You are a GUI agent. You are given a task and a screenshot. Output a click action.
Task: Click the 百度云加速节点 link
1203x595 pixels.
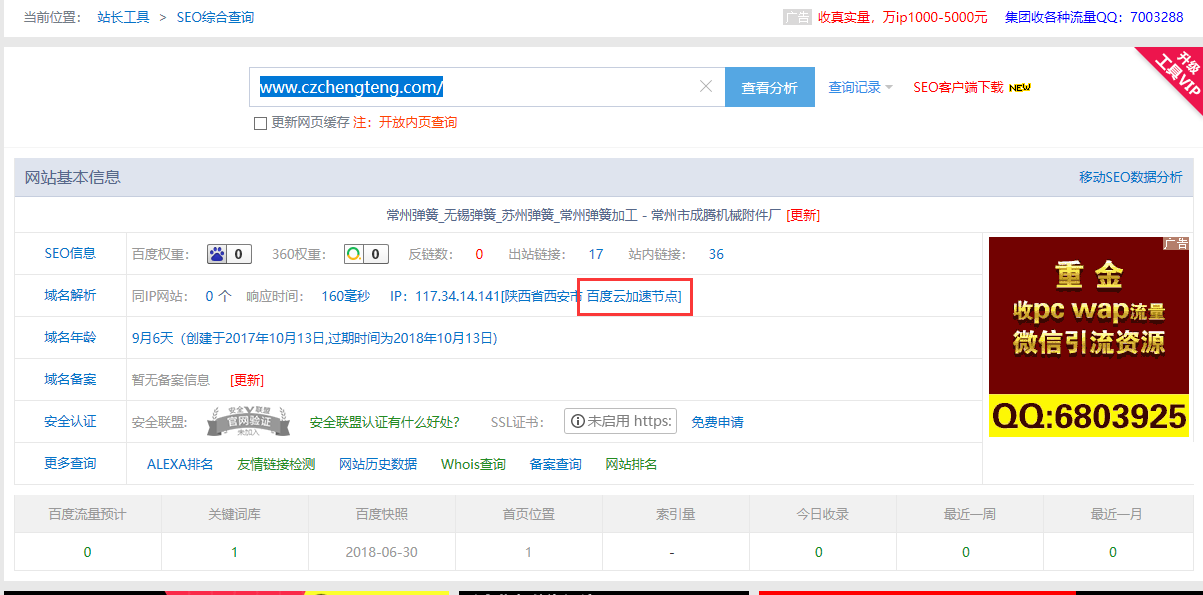pyautogui.click(x=634, y=296)
